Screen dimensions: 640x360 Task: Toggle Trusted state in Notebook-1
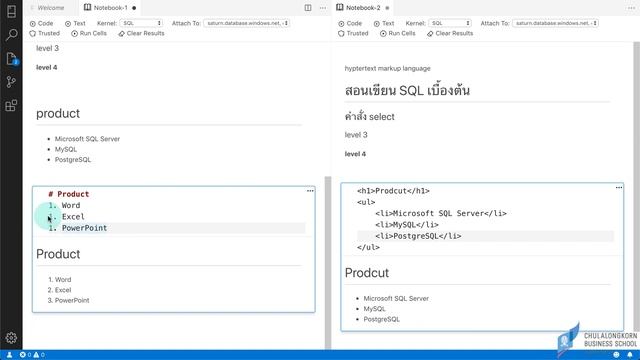pos(44,33)
